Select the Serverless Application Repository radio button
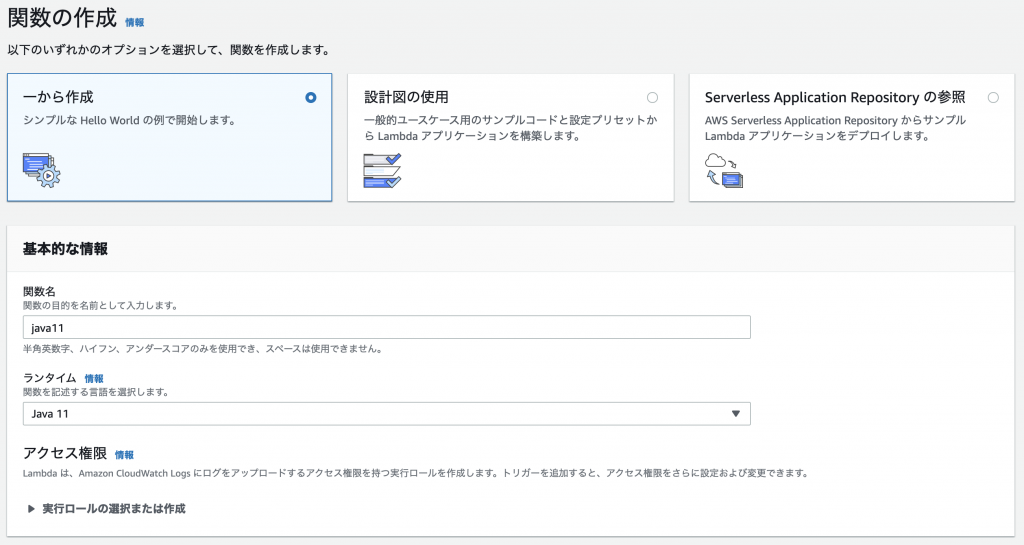Screen dimensions: 1024x545 tap(993, 97)
